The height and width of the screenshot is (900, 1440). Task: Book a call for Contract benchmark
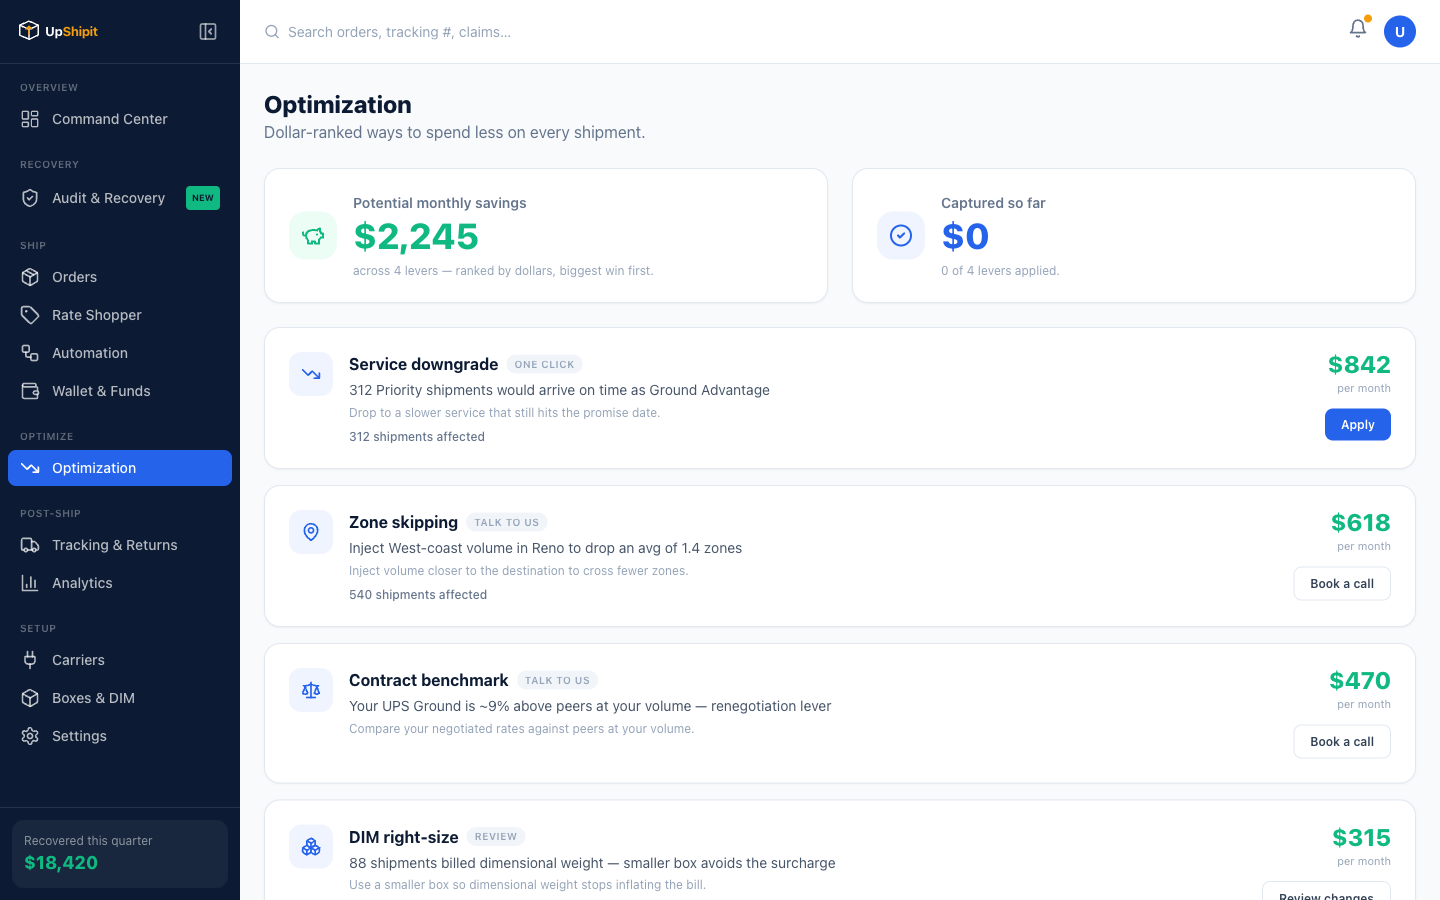click(x=1342, y=742)
